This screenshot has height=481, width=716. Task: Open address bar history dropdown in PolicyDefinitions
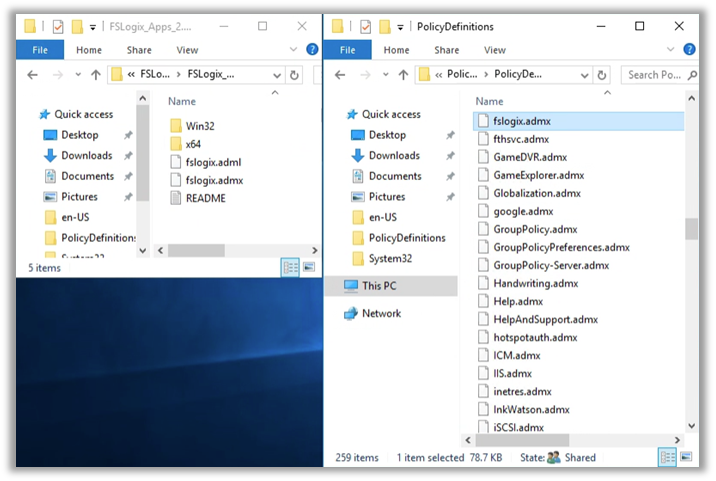(582, 74)
